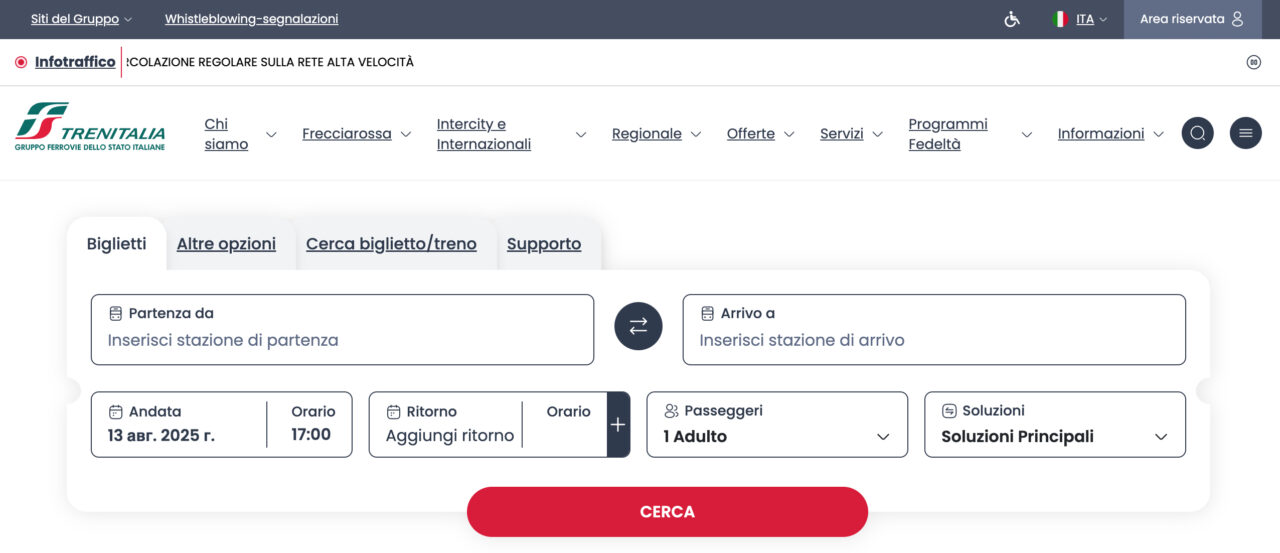The height and width of the screenshot is (553, 1280).
Task: Click the Trenitalia logo
Action: tap(90, 126)
